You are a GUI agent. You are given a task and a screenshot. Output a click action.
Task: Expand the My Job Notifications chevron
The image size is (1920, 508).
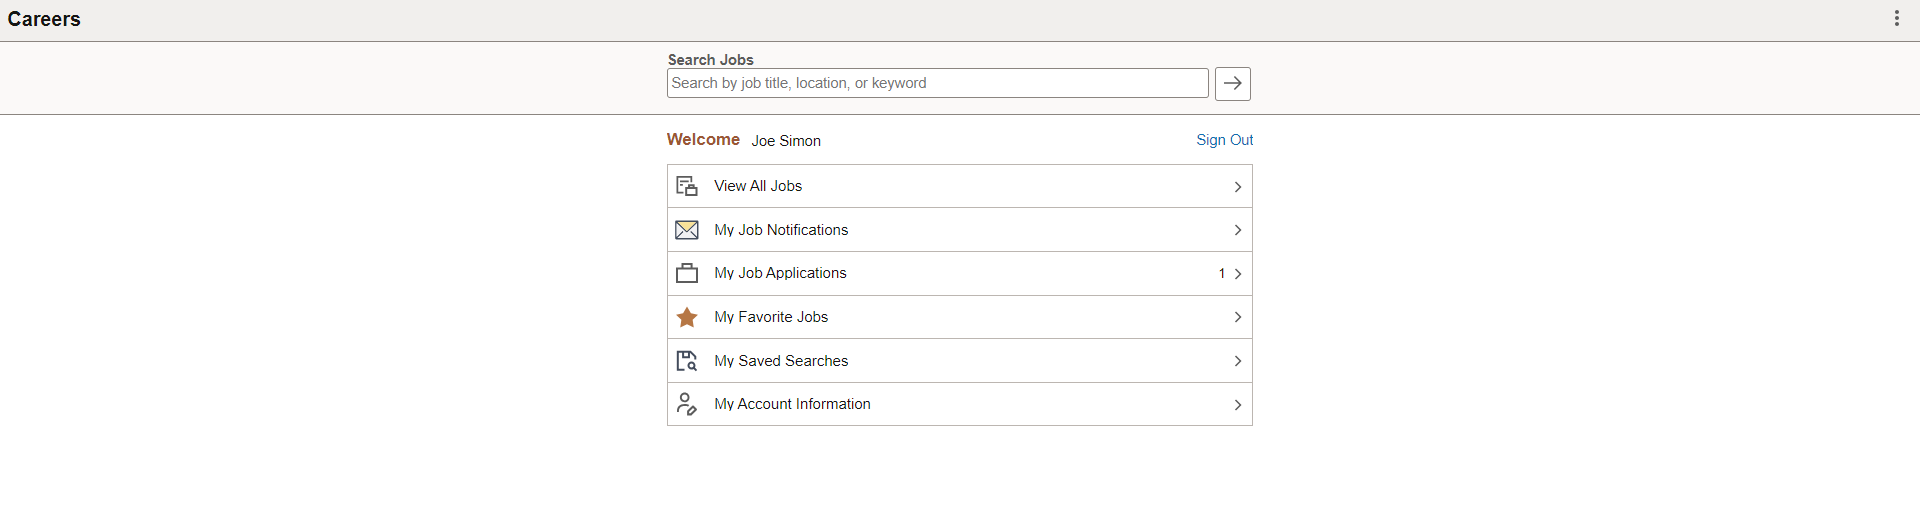tap(1237, 230)
